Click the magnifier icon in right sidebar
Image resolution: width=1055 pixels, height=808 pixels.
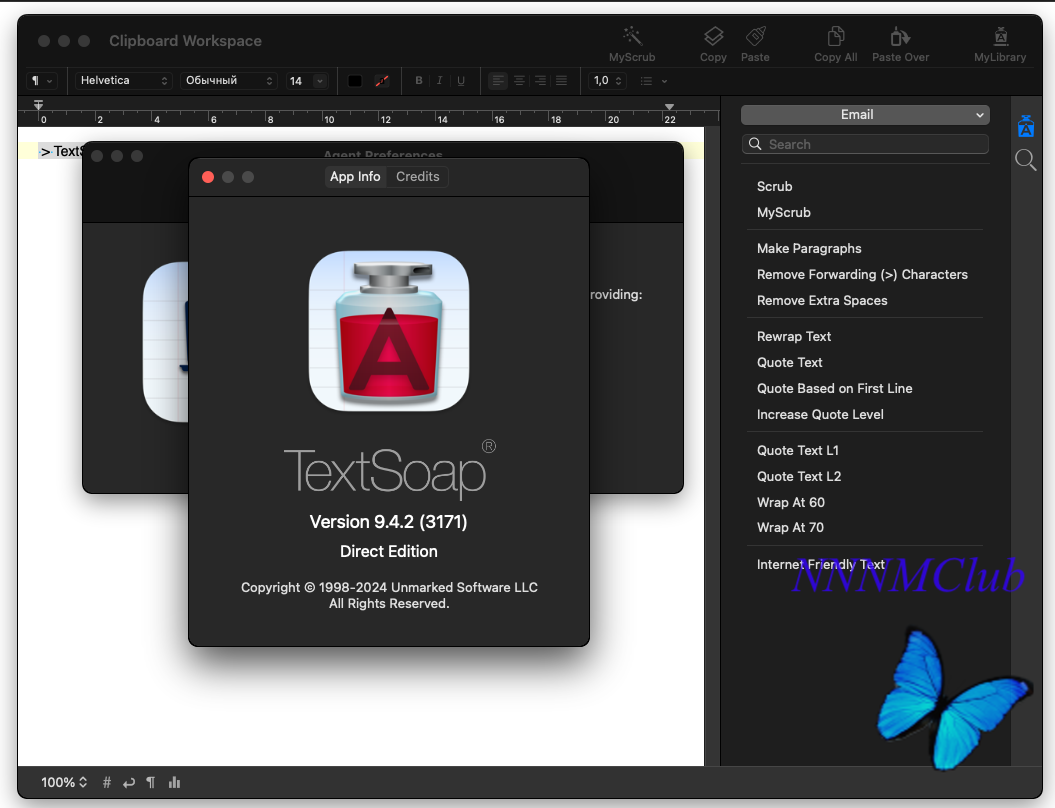point(1026,160)
